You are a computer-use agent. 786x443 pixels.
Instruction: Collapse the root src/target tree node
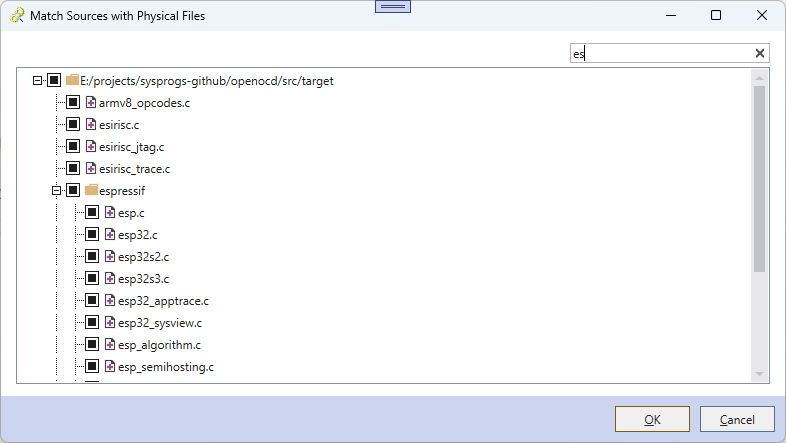click(x=37, y=80)
